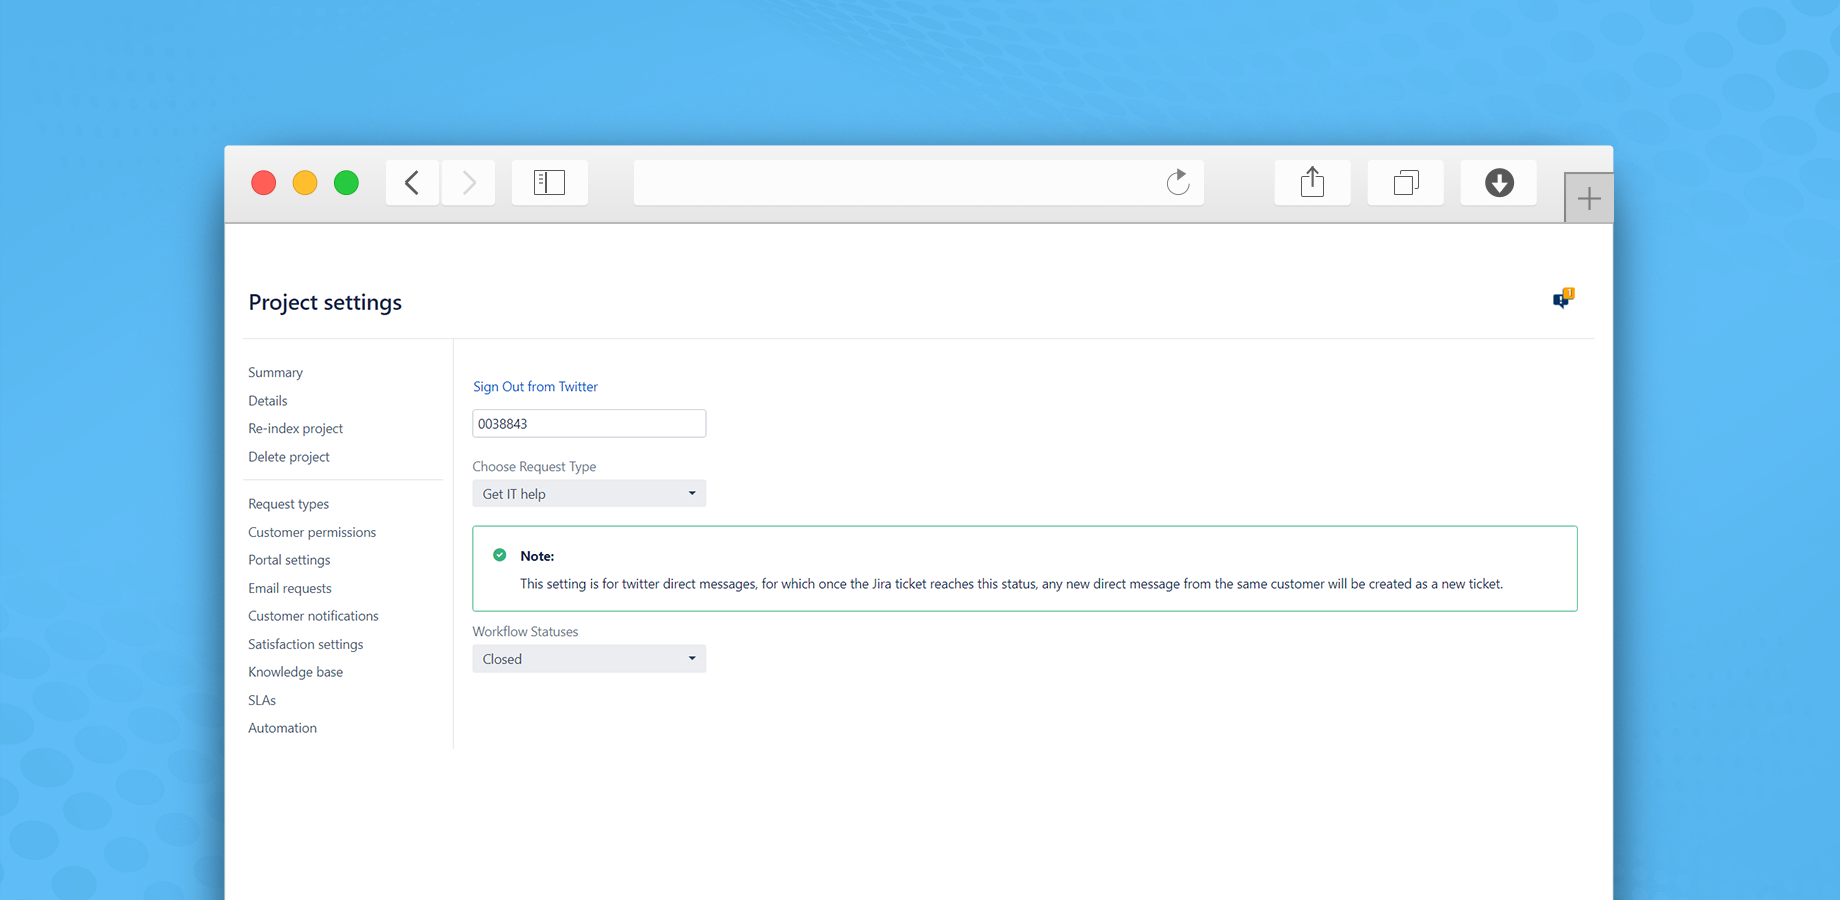Expand the Choose Request Type dropdown
This screenshot has height=900, width=1840.
pyautogui.click(x=589, y=494)
